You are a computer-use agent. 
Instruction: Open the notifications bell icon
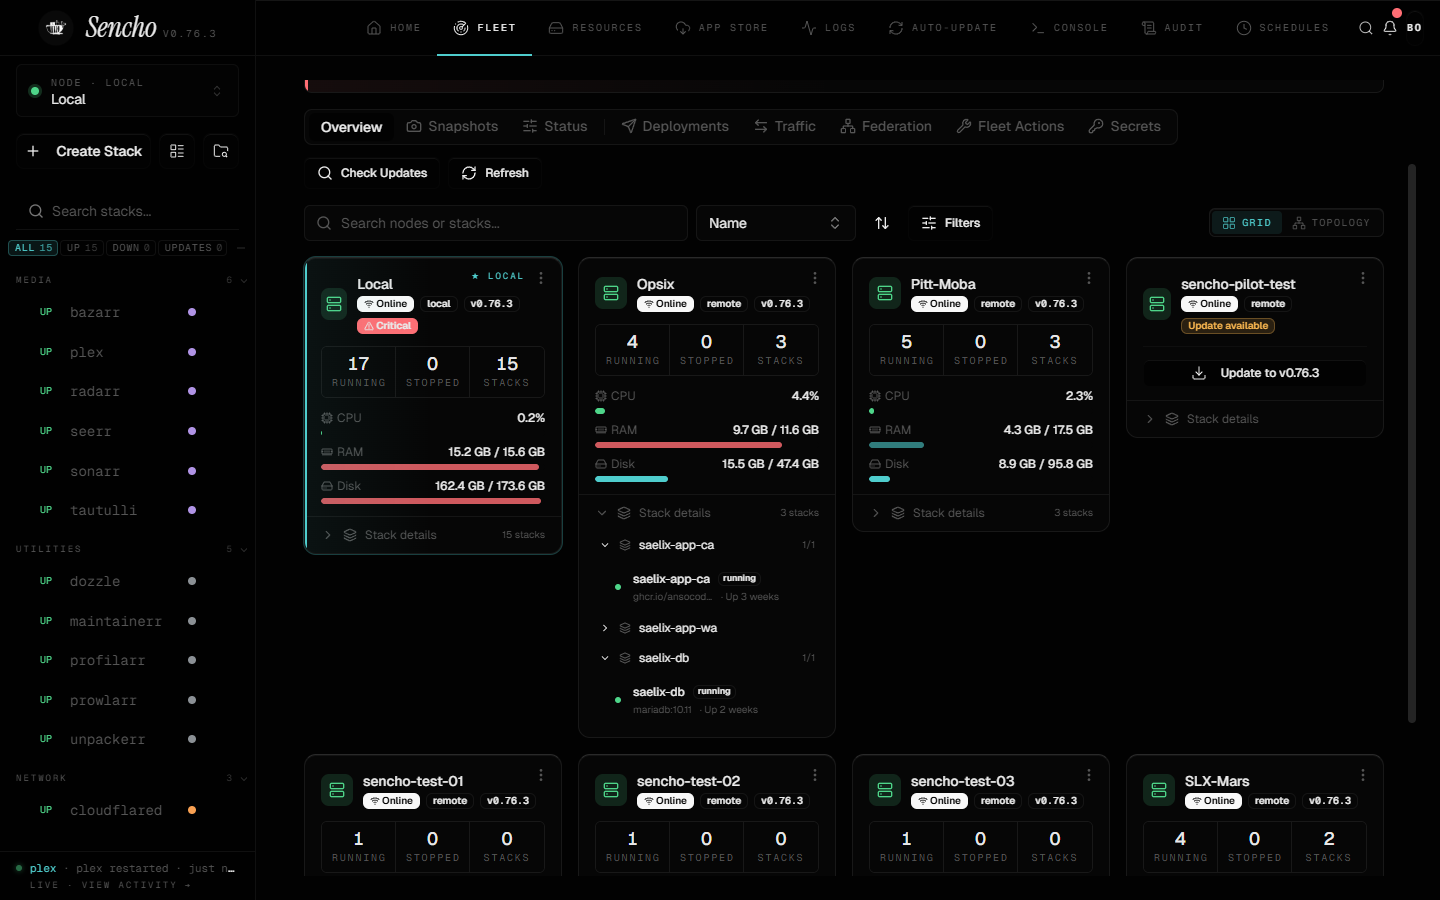pyautogui.click(x=1389, y=28)
